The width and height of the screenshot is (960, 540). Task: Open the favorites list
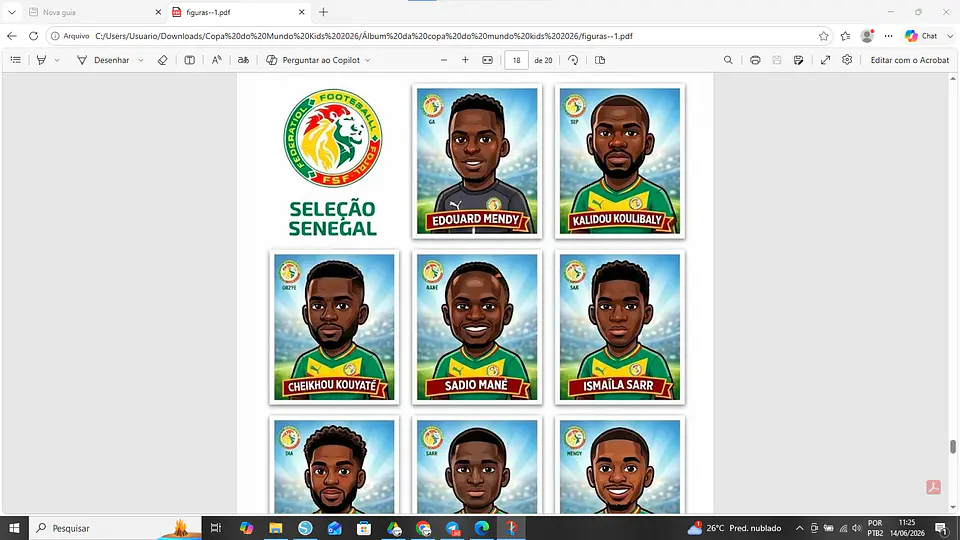click(x=846, y=36)
